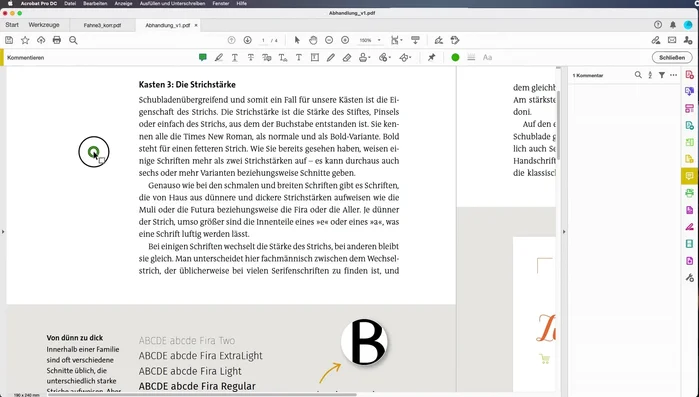Image resolution: width=699 pixels, height=397 pixels.
Task: Open Ausfüllen und Unterschreiben menu
Action: [x=173, y=3]
